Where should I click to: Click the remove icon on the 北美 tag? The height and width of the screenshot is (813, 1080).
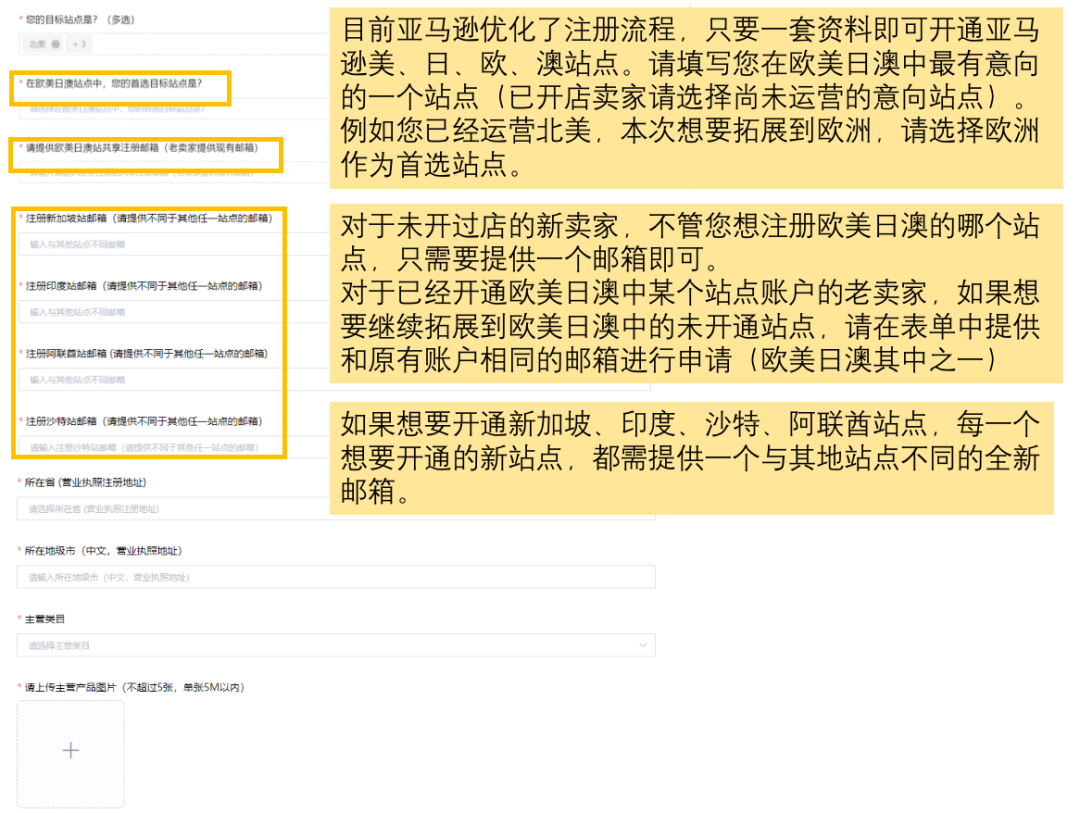coord(56,44)
